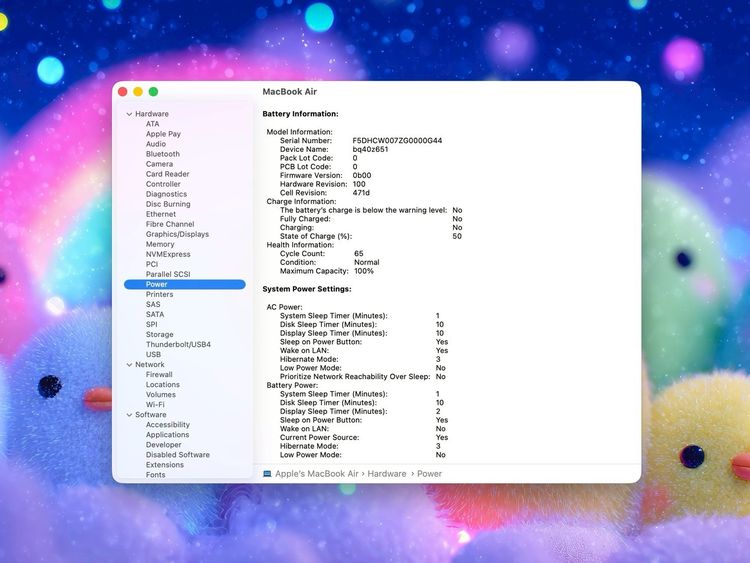This screenshot has width=750, height=563.
Task: Close the MacBook Air window
Action: click(122, 92)
